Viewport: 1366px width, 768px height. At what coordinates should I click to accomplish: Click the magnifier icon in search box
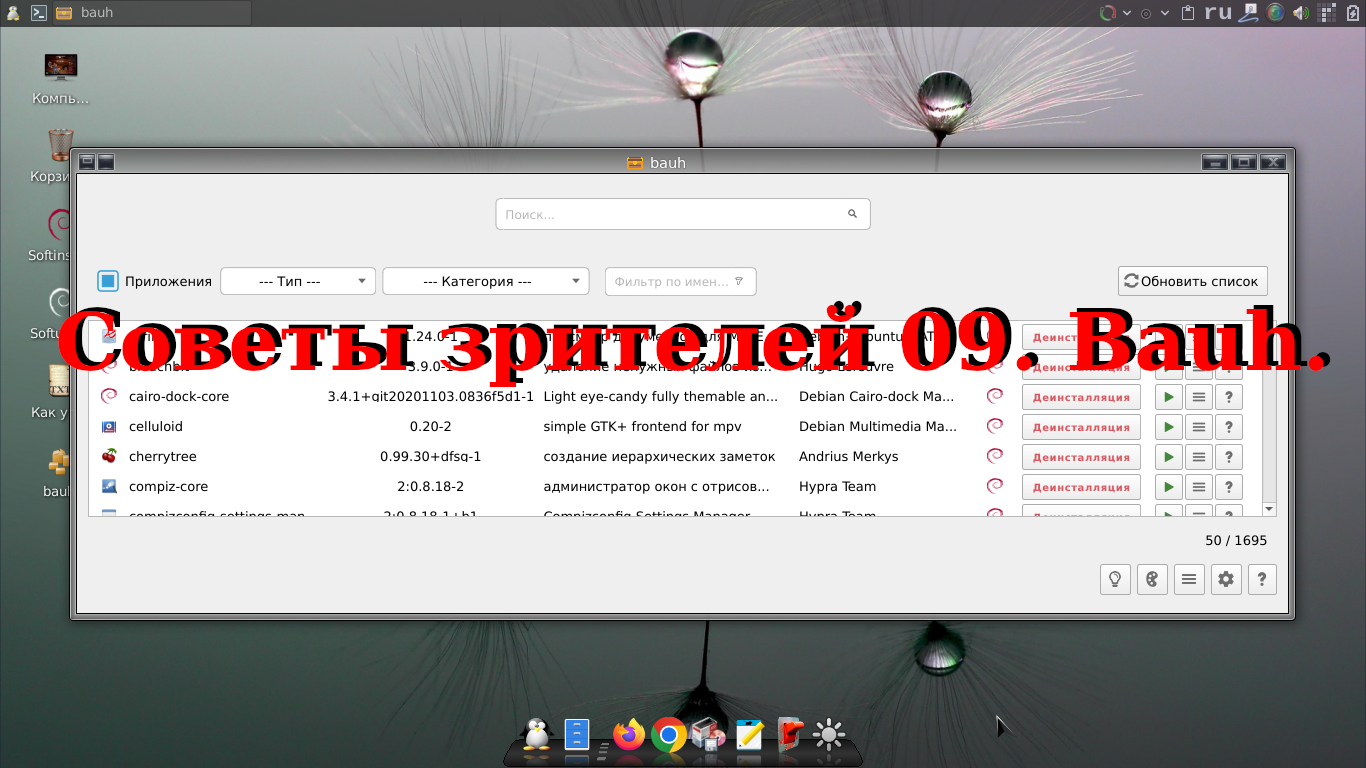coord(853,214)
